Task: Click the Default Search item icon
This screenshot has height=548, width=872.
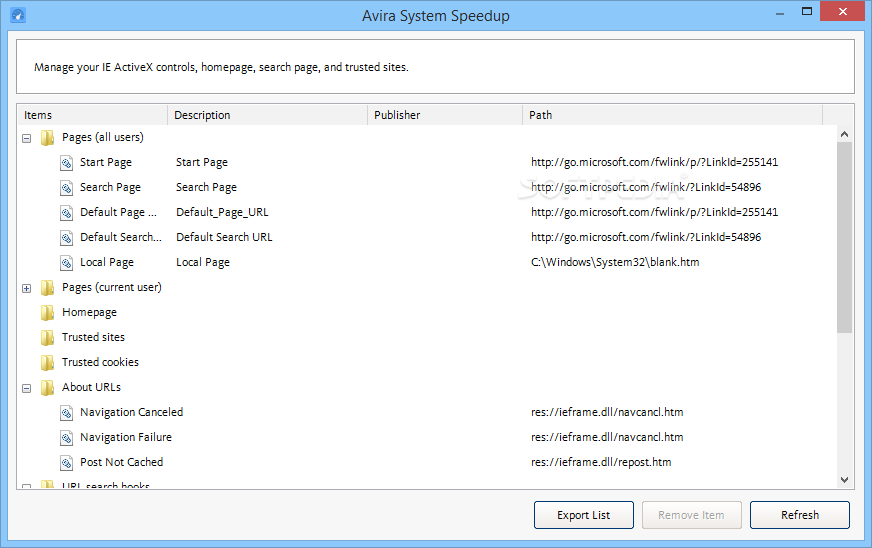Action: (x=66, y=238)
